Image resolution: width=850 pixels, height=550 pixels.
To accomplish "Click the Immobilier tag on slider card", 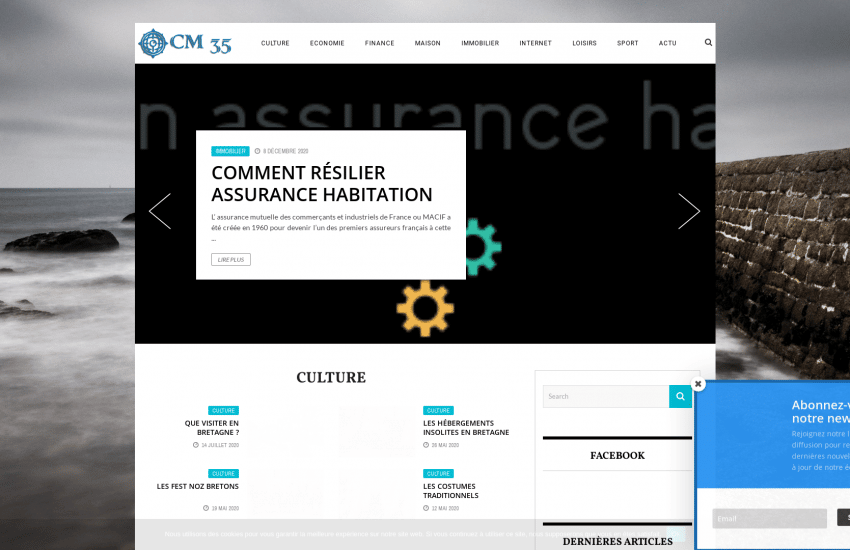I will click(x=230, y=151).
